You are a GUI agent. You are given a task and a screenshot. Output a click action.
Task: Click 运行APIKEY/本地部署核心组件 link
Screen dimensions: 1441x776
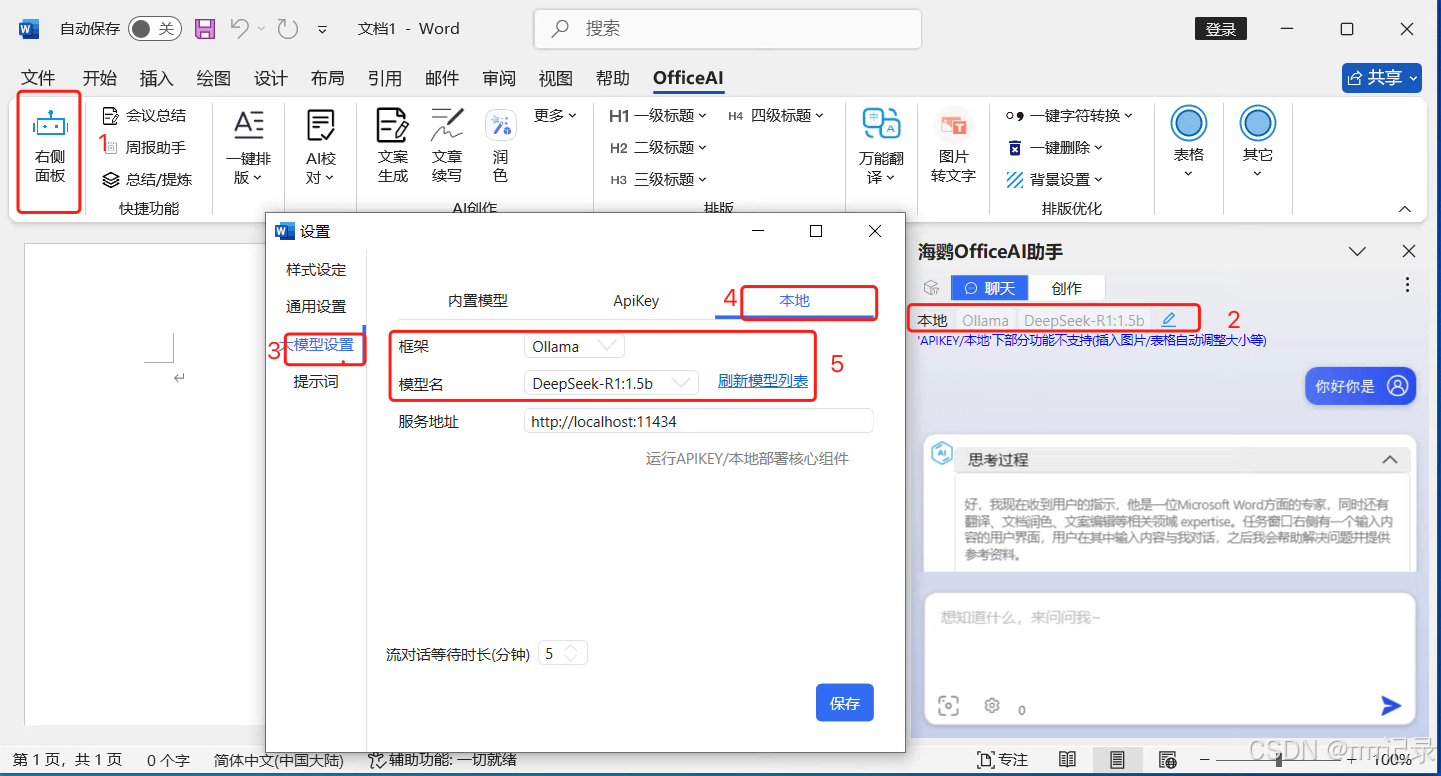coord(747,459)
